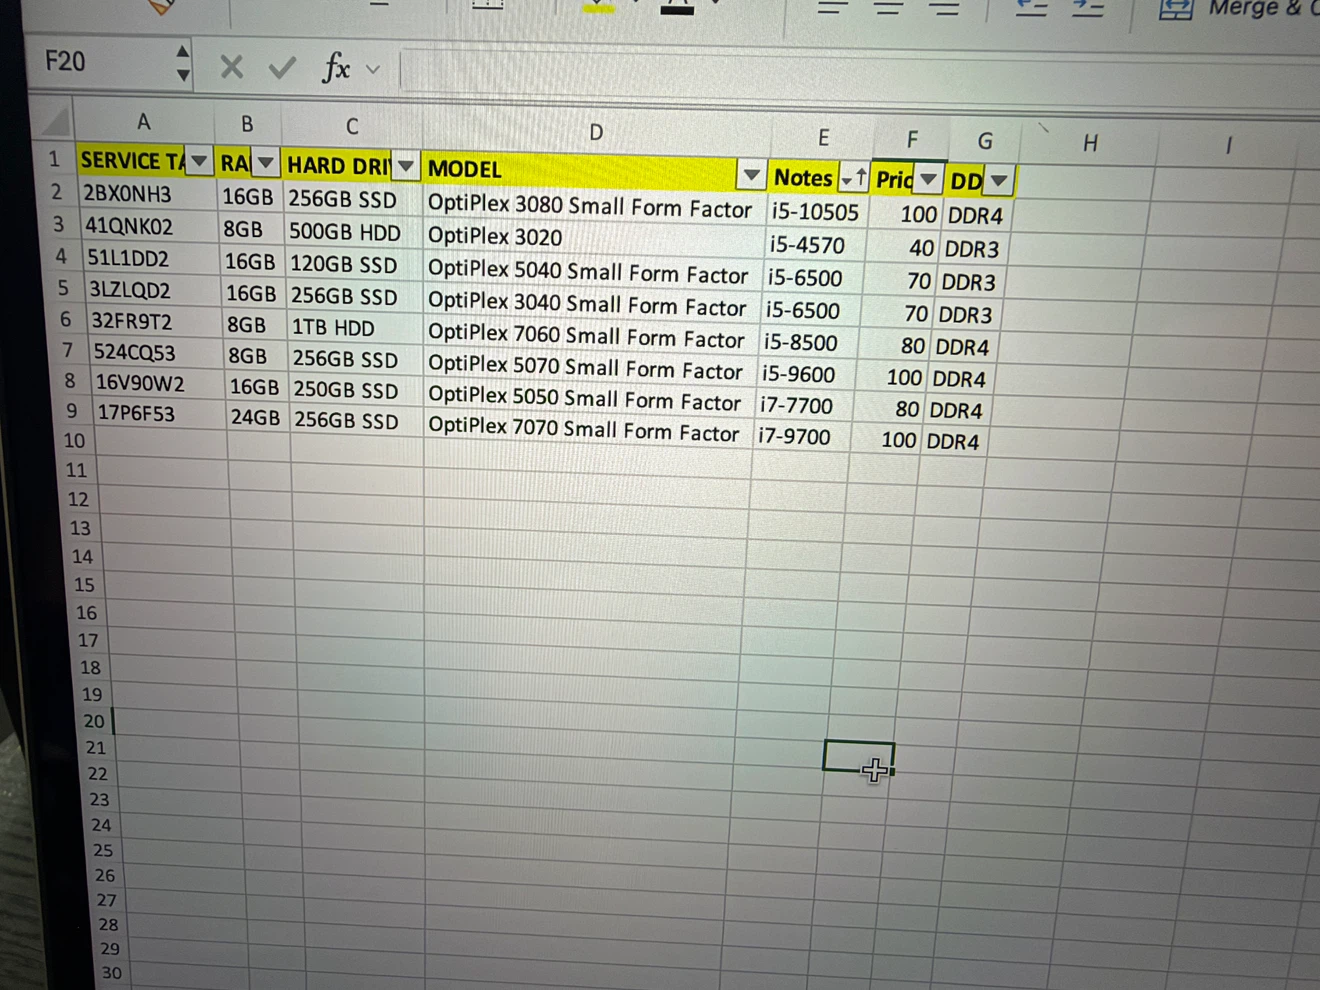Open the RAM column filter dropdown
The height and width of the screenshot is (990, 1320).
tap(265, 163)
